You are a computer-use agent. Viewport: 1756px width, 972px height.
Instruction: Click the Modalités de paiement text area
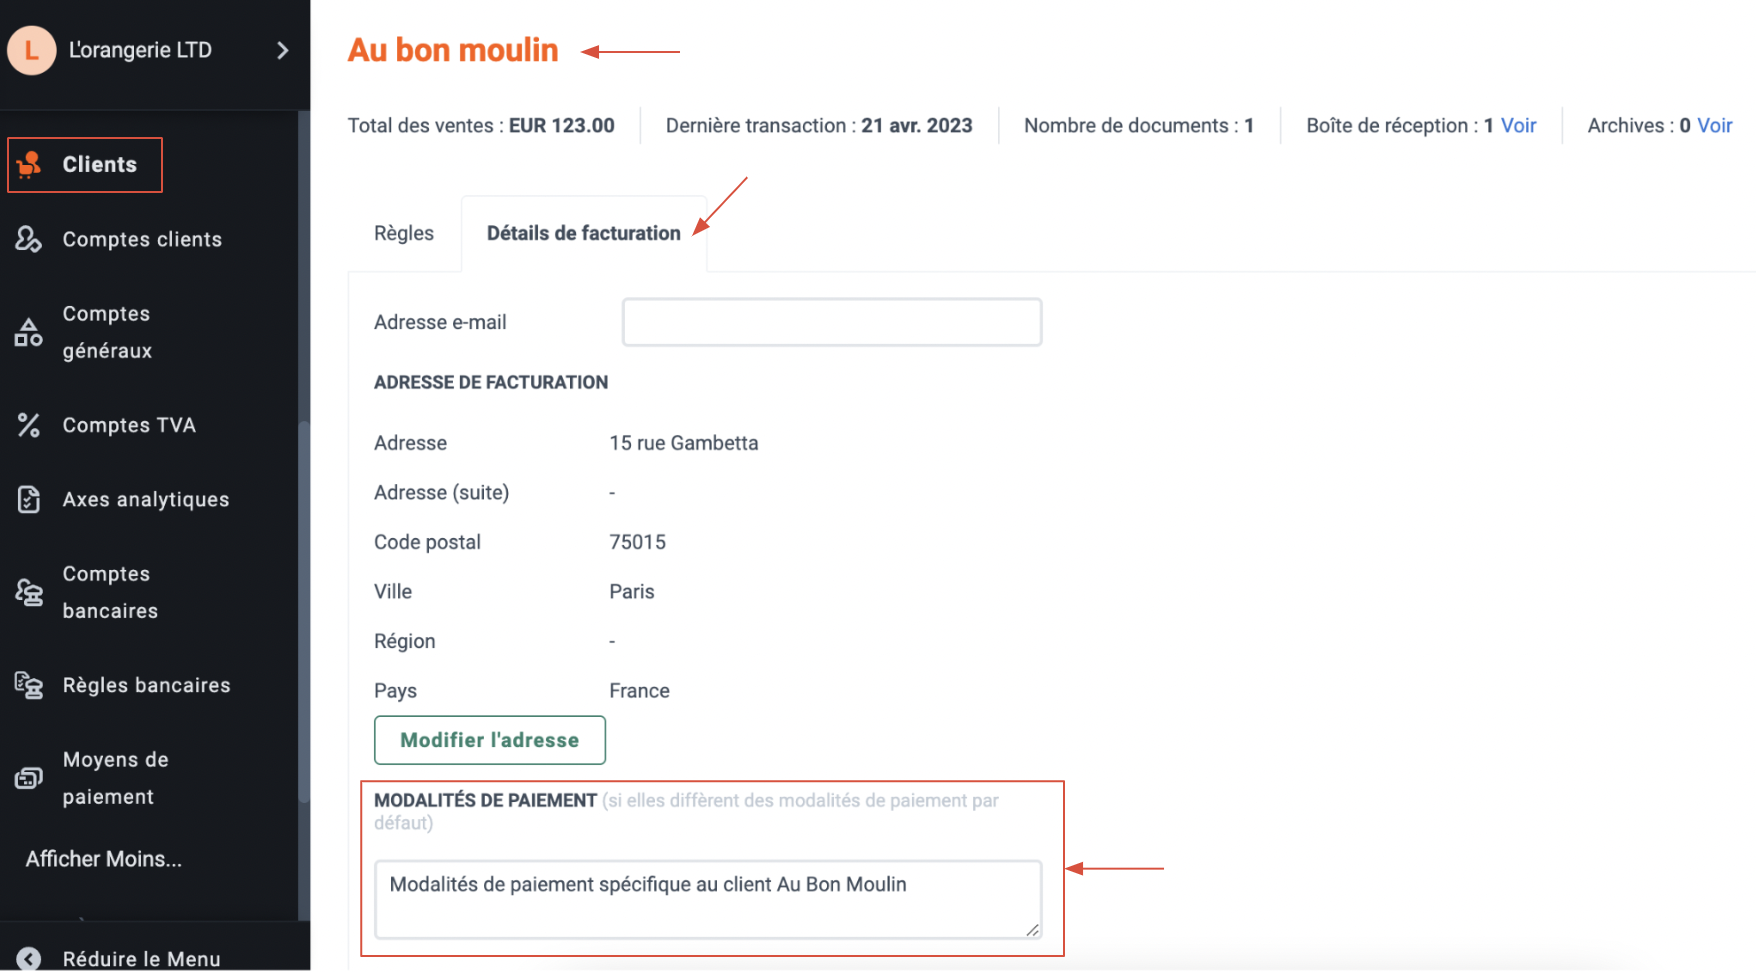[708, 899]
